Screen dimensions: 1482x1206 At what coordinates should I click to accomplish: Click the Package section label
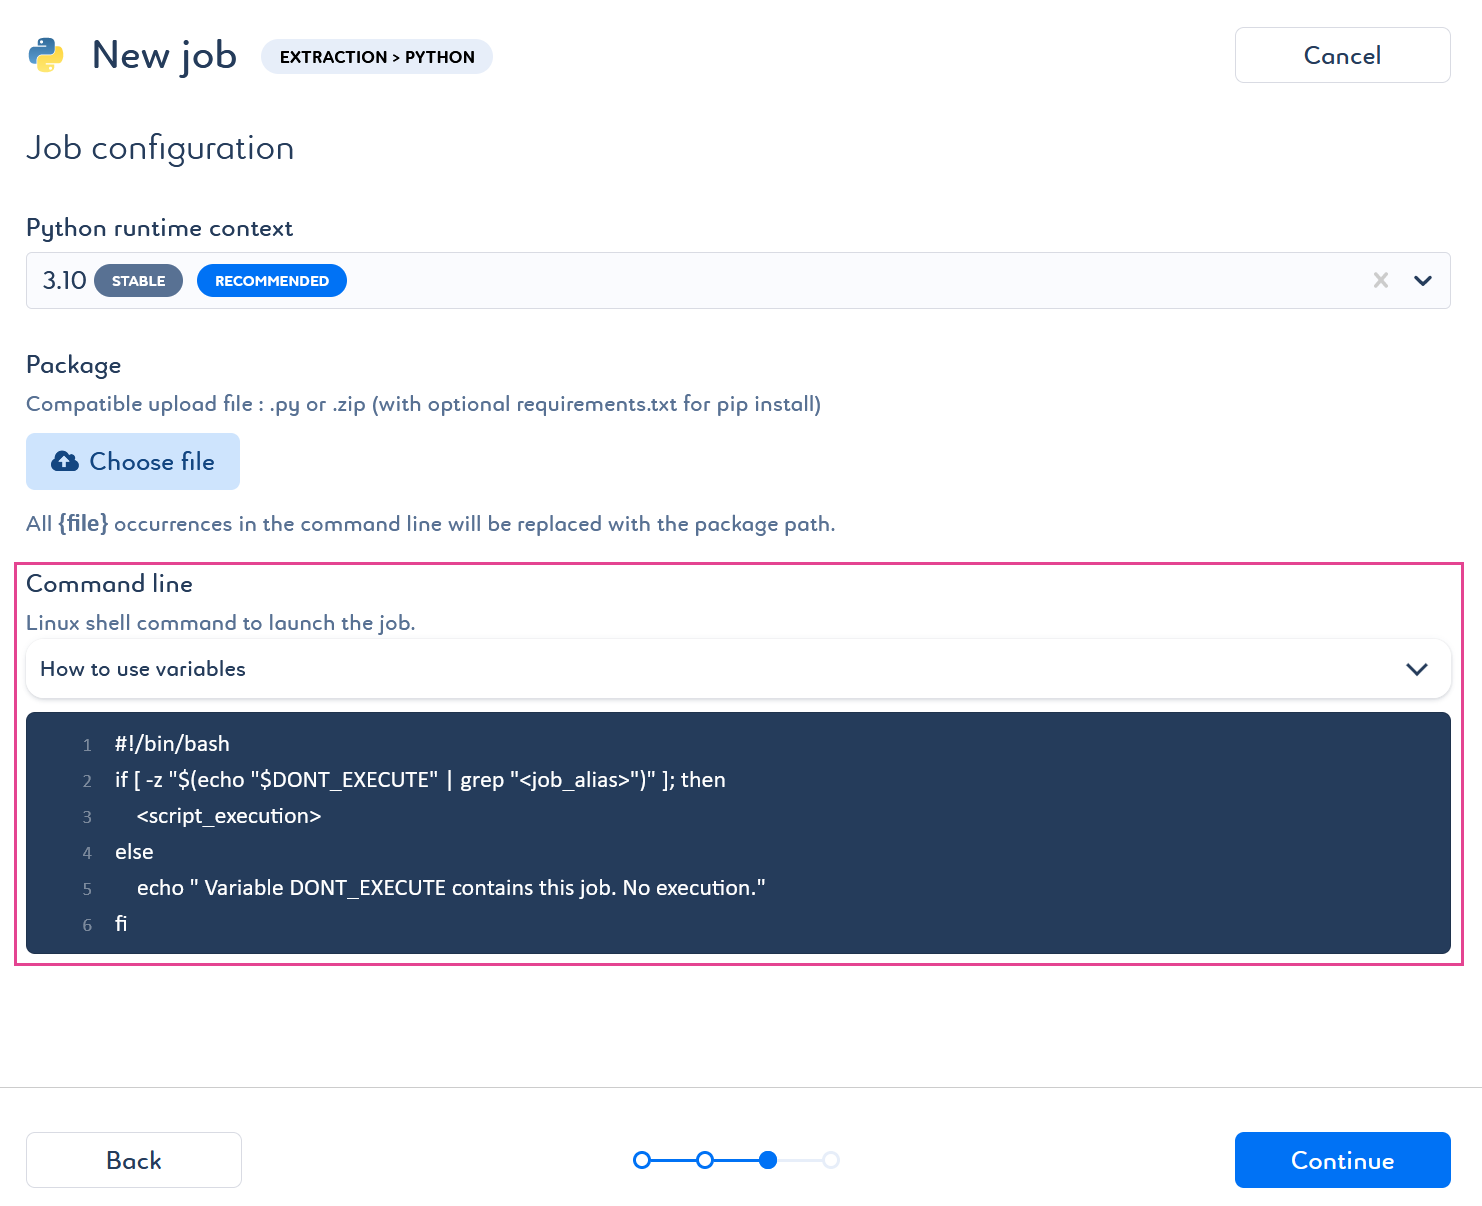tap(73, 365)
